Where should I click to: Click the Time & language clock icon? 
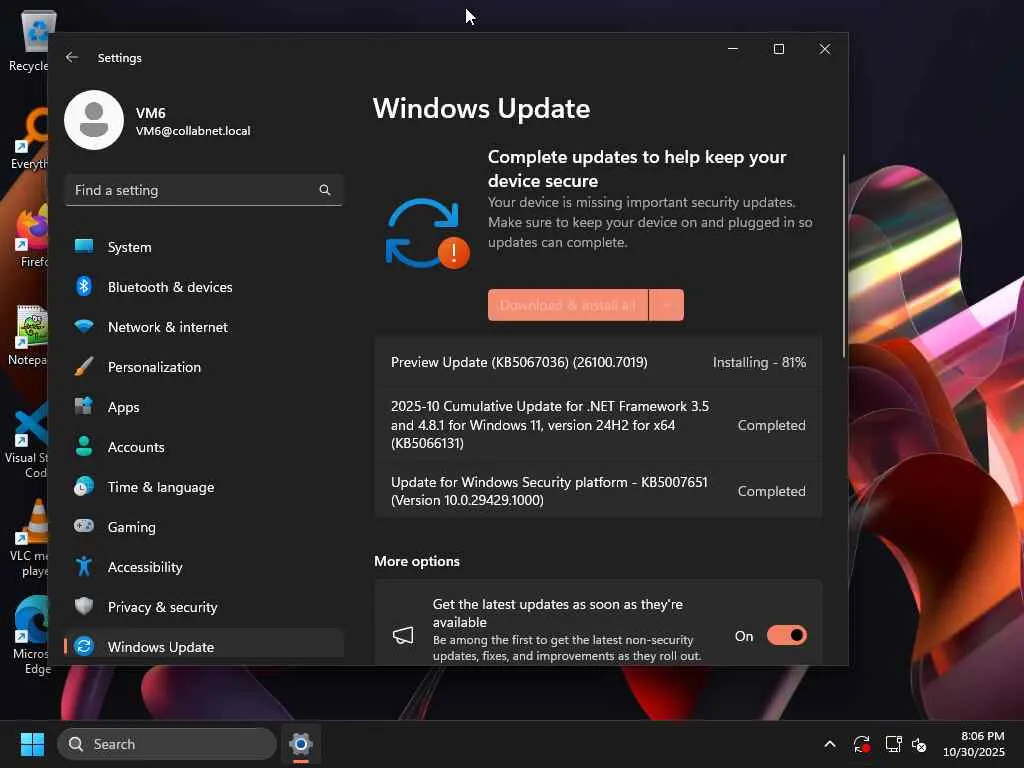tap(84, 487)
